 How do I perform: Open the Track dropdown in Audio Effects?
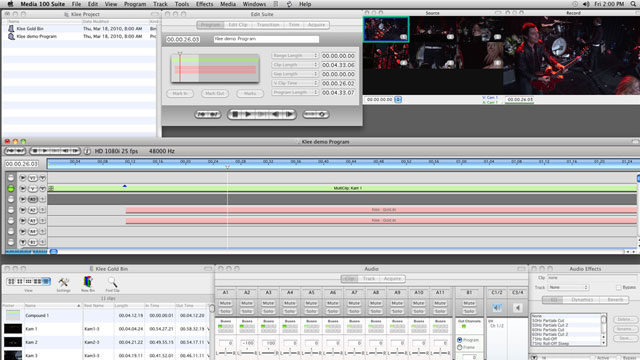coord(568,287)
